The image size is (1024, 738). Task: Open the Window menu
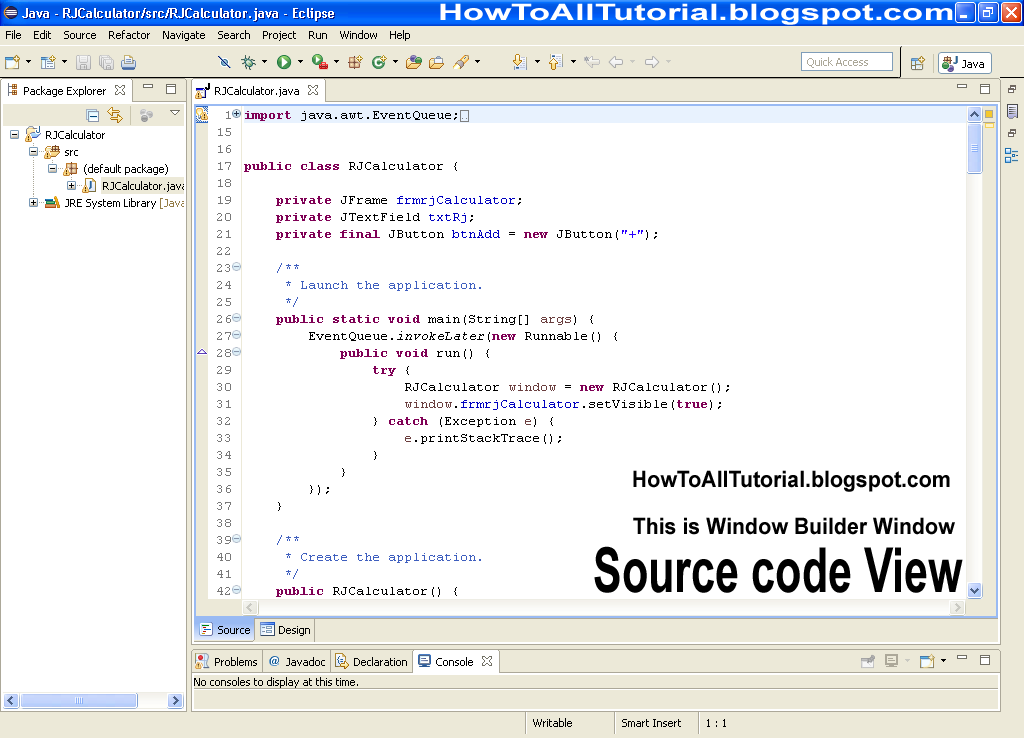(x=358, y=35)
